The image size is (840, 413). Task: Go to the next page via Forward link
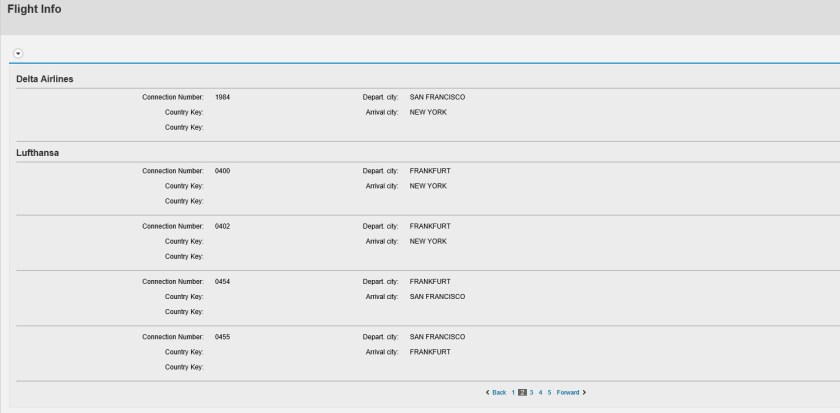tap(568, 392)
